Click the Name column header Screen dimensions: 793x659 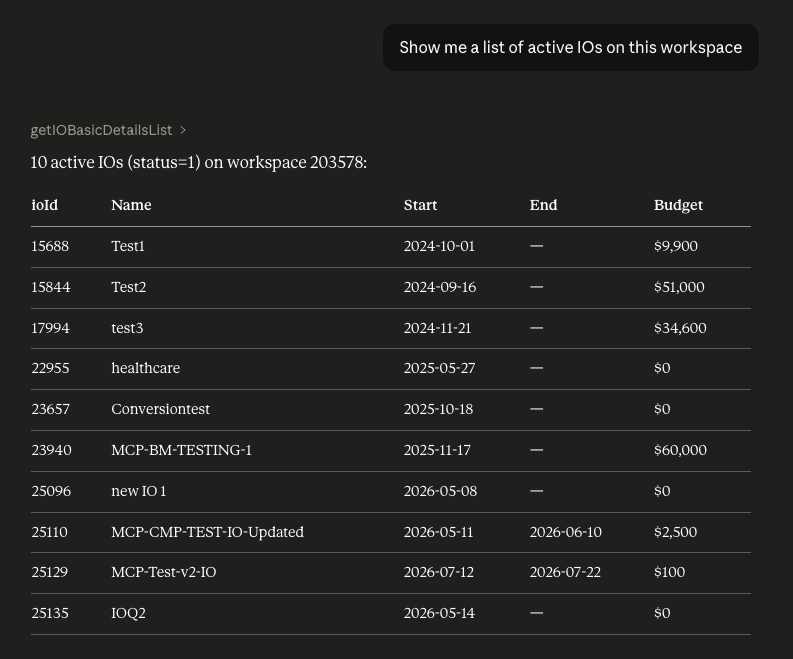[131, 205]
